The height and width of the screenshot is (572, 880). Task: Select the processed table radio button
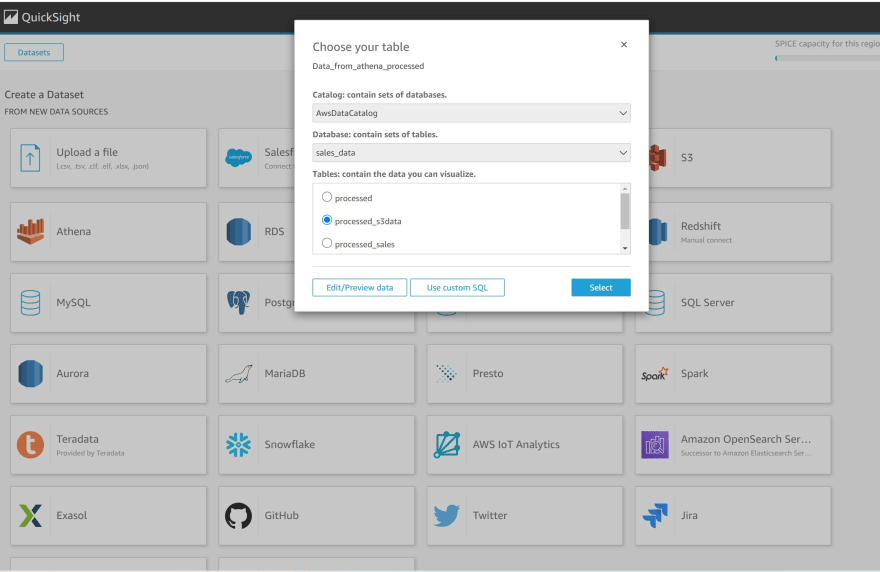tap(327, 197)
